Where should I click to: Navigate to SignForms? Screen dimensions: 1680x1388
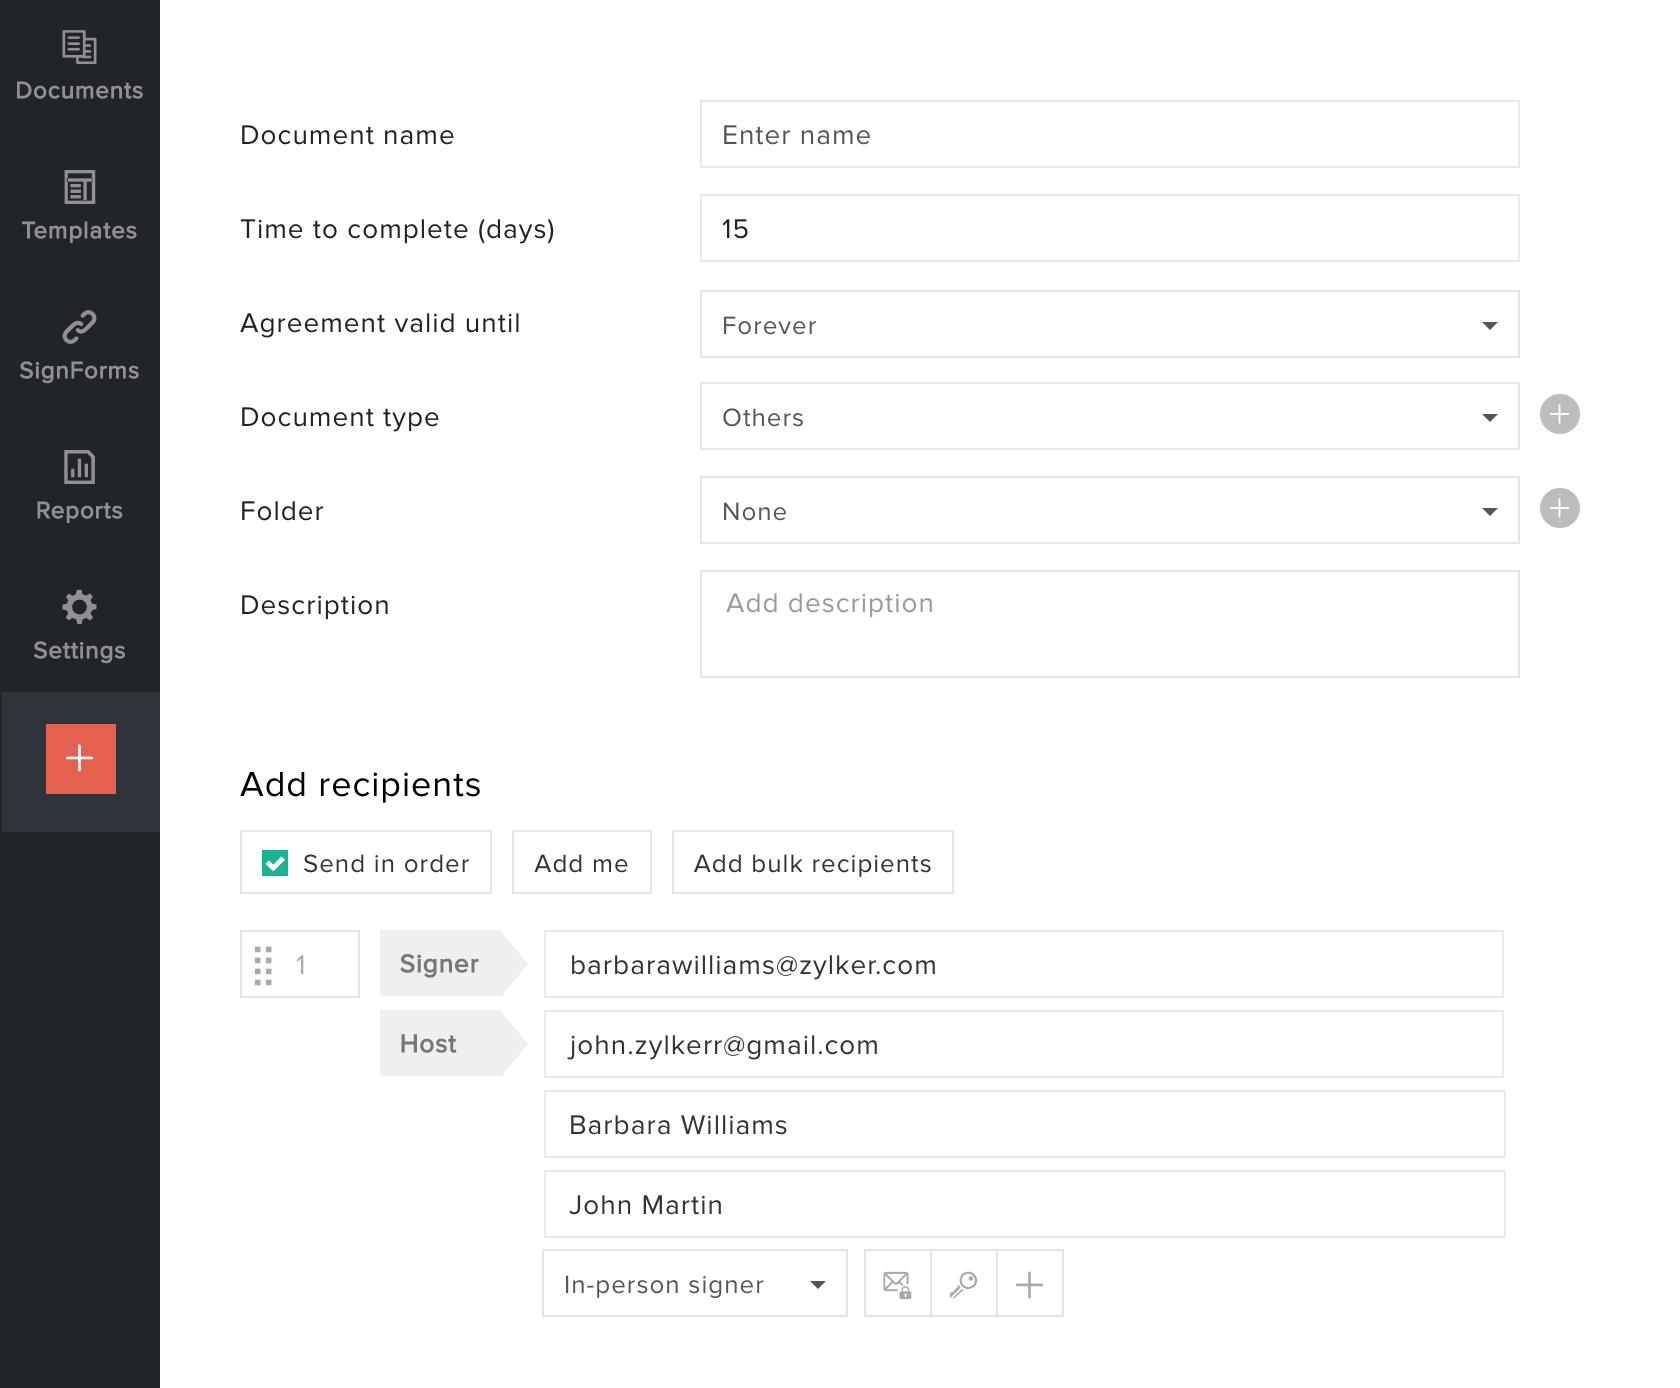point(79,346)
